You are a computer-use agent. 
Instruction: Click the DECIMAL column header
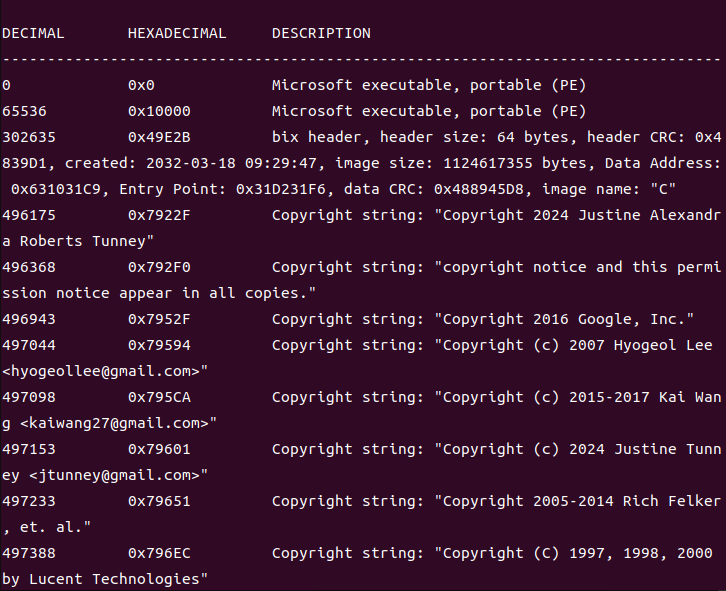[x=33, y=33]
